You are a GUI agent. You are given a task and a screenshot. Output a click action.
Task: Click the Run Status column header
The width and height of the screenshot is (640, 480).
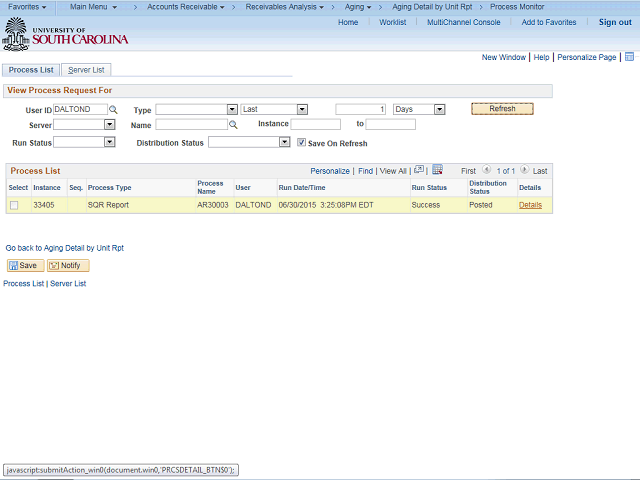coord(429,188)
